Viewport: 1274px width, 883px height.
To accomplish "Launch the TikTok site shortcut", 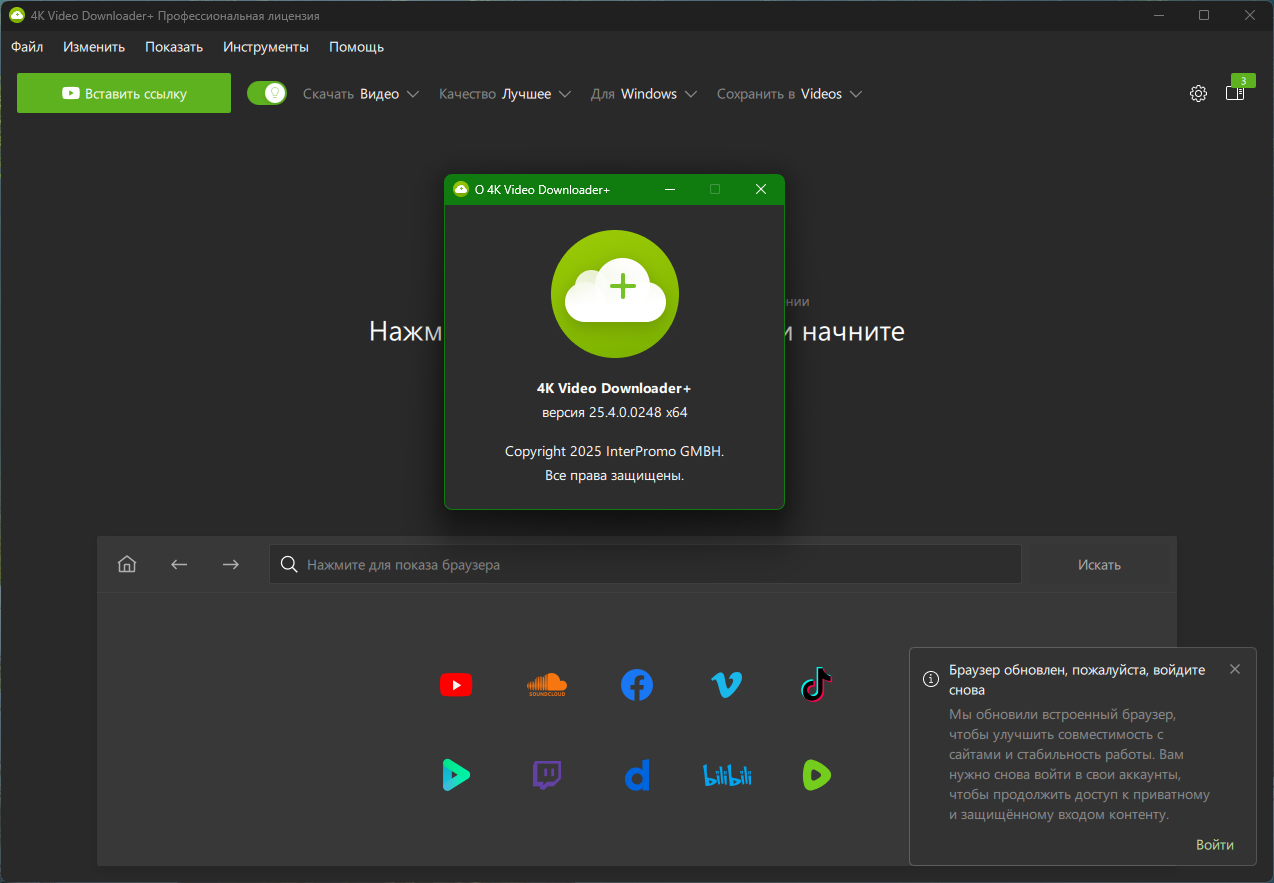I will [x=816, y=685].
